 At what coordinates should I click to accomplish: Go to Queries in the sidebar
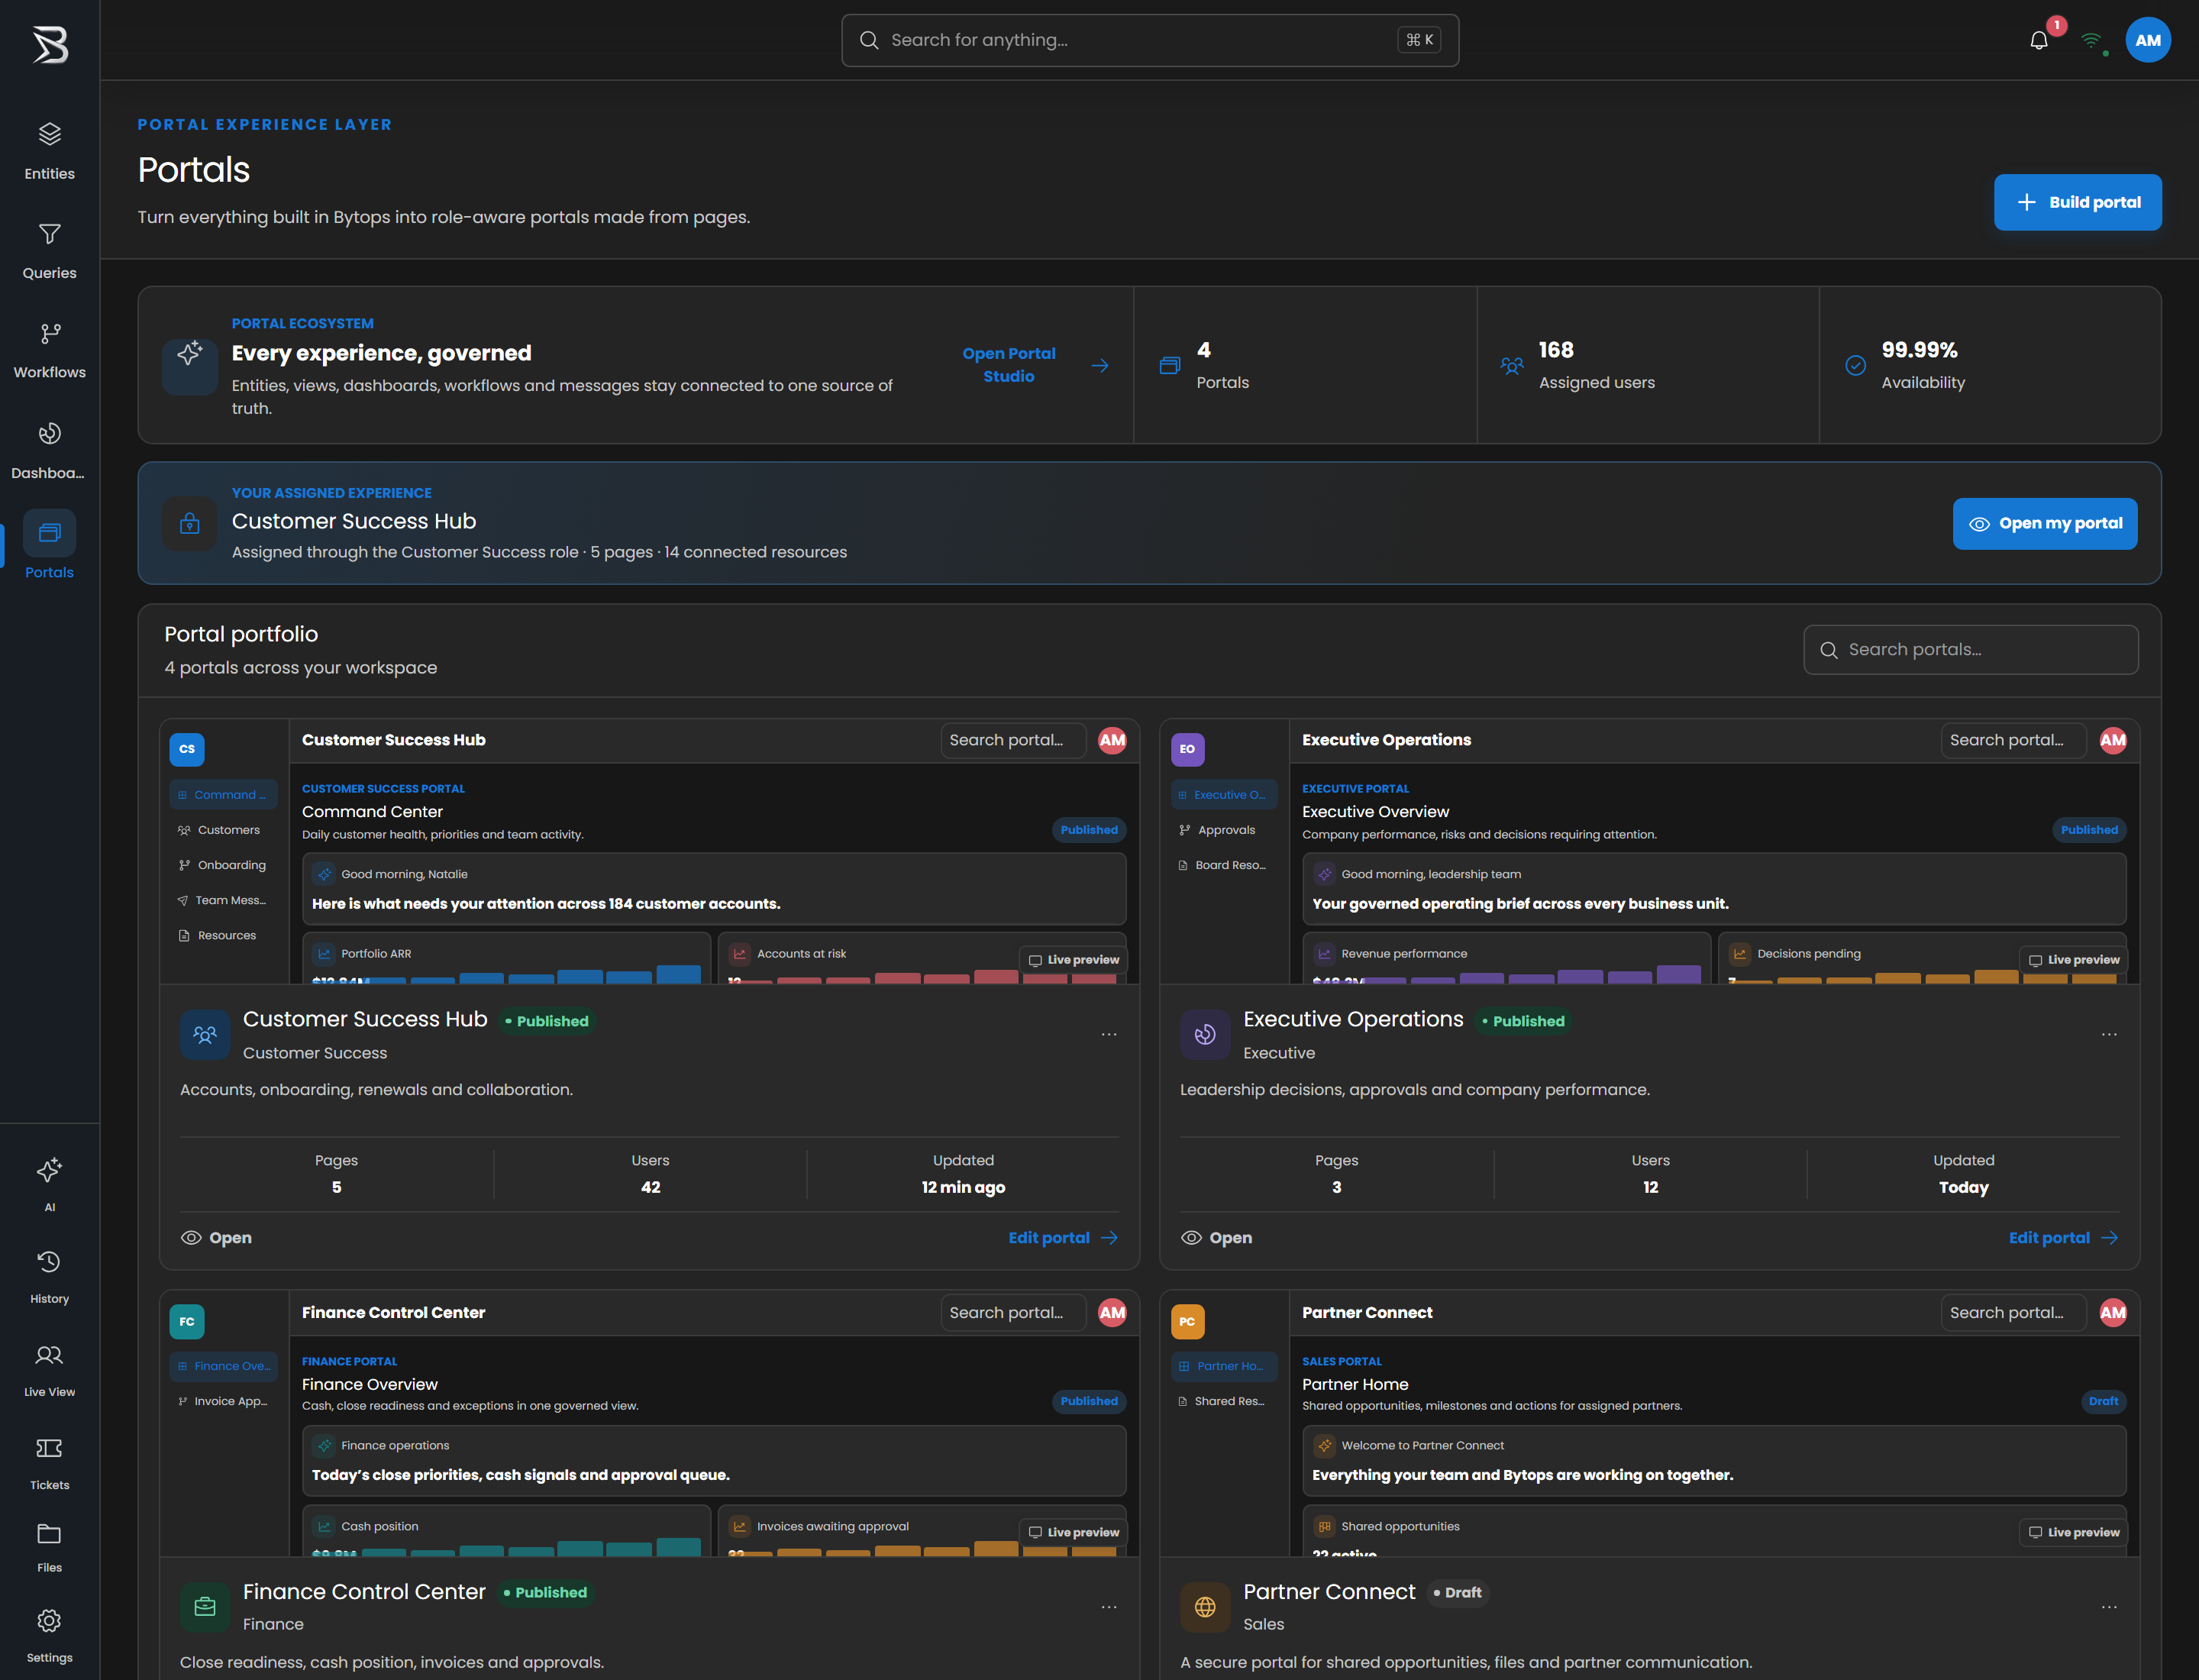coord(49,251)
